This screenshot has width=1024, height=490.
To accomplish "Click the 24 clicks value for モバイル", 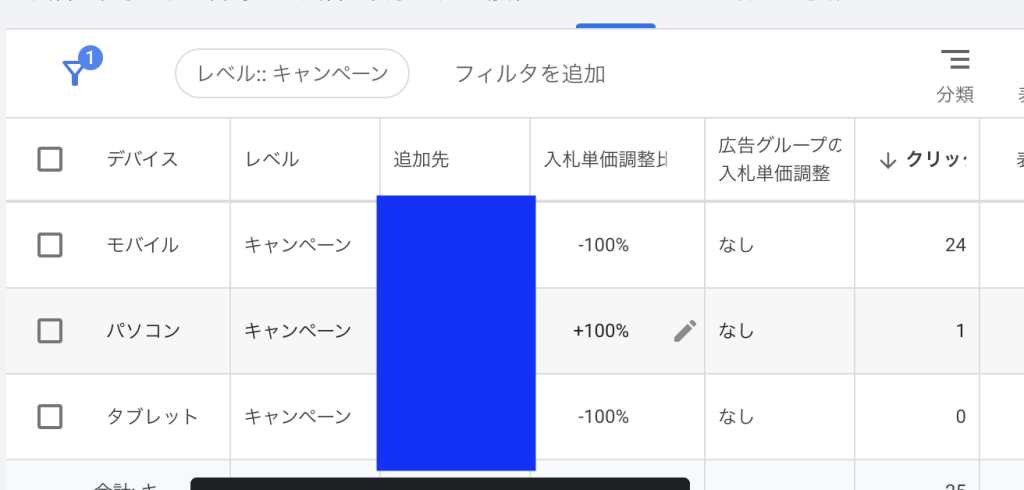I will tap(955, 245).
